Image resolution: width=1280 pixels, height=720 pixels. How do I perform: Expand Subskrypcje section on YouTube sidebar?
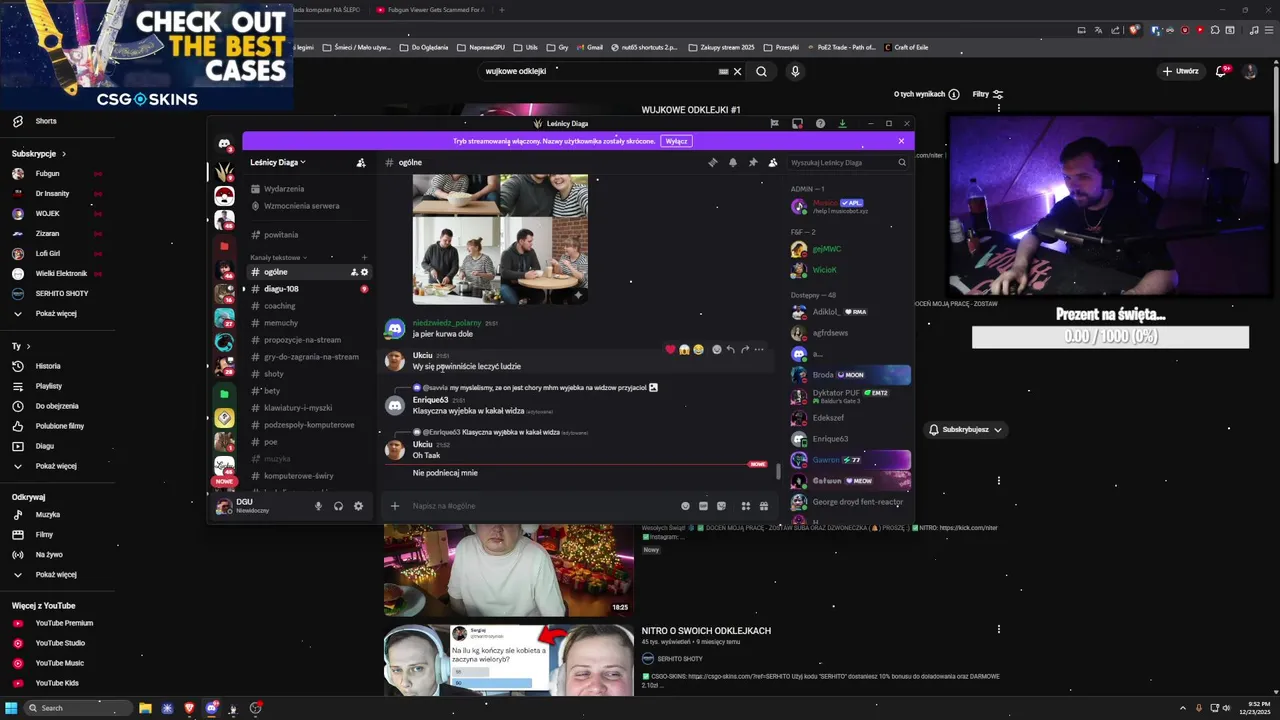pyautogui.click(x=39, y=154)
